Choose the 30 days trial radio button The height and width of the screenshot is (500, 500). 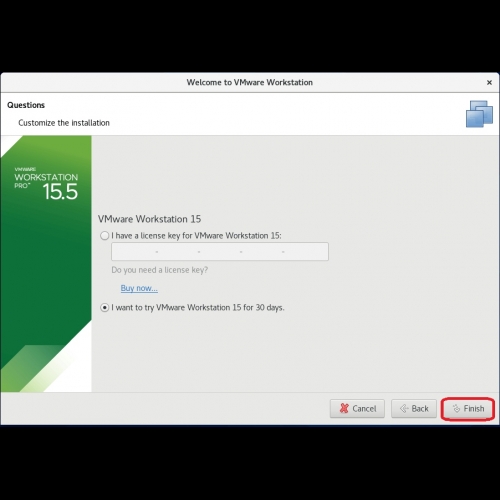tap(105, 307)
